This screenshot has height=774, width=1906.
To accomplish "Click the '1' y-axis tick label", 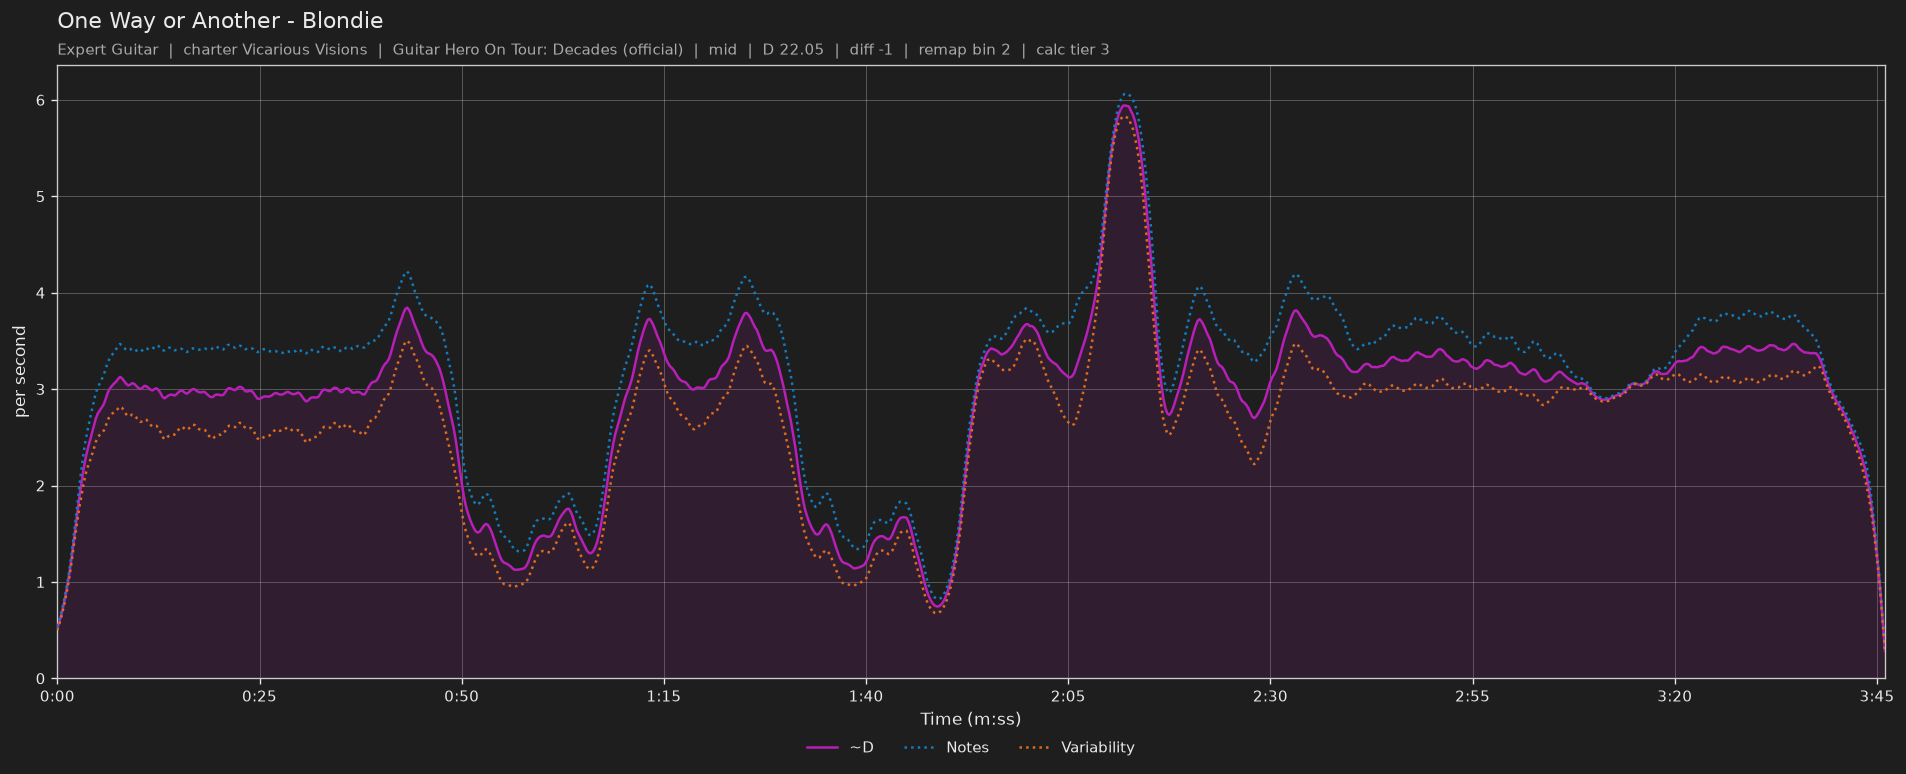I will click(x=42, y=583).
